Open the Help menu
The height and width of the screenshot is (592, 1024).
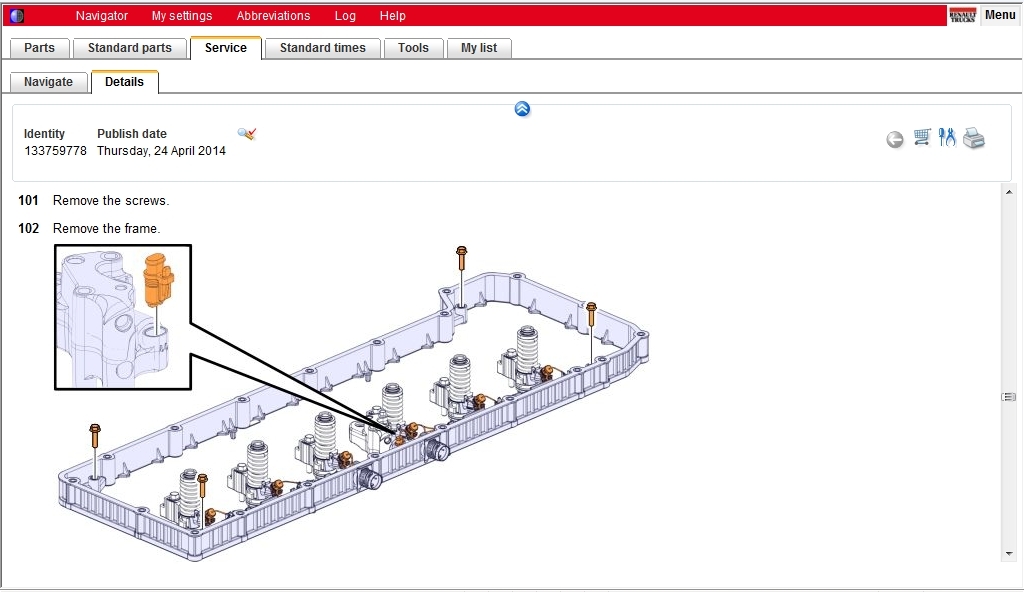click(x=392, y=16)
